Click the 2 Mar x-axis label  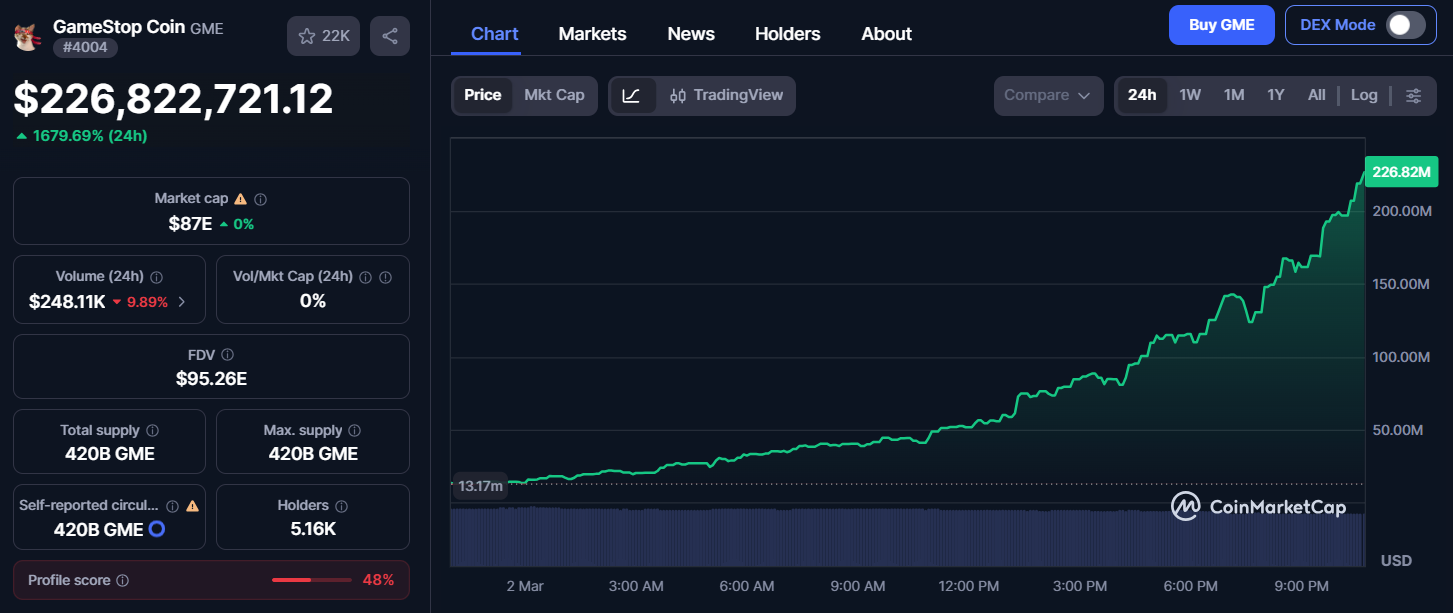point(525,586)
